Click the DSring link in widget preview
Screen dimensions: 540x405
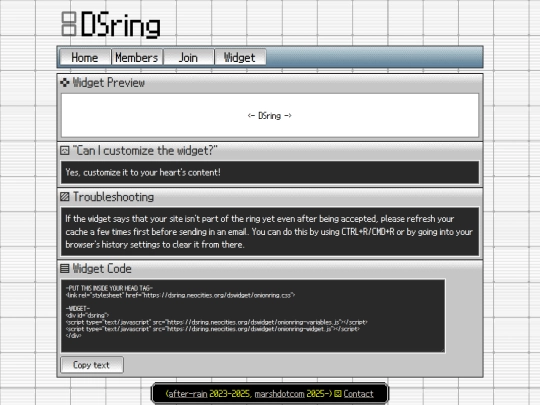[269, 116]
